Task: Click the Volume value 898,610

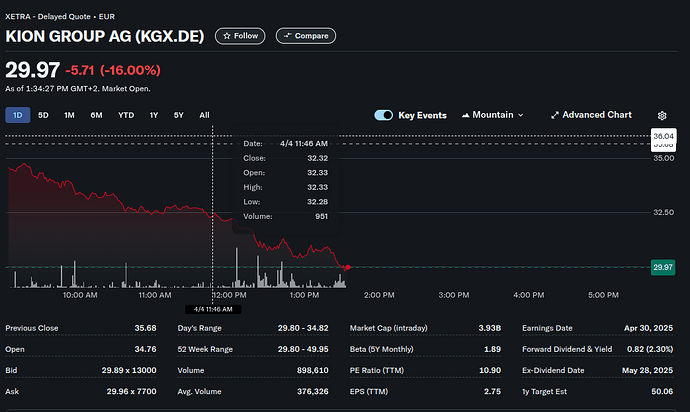Action: click(312, 370)
